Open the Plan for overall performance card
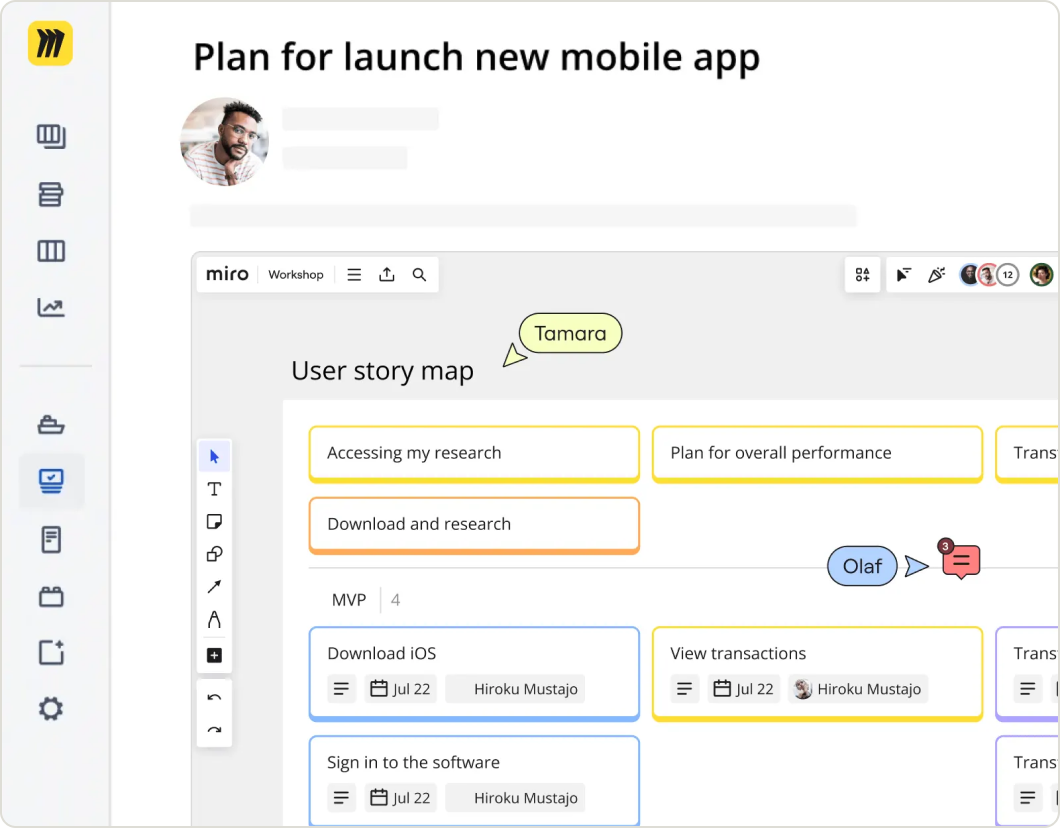The image size is (1060, 828). 817,454
